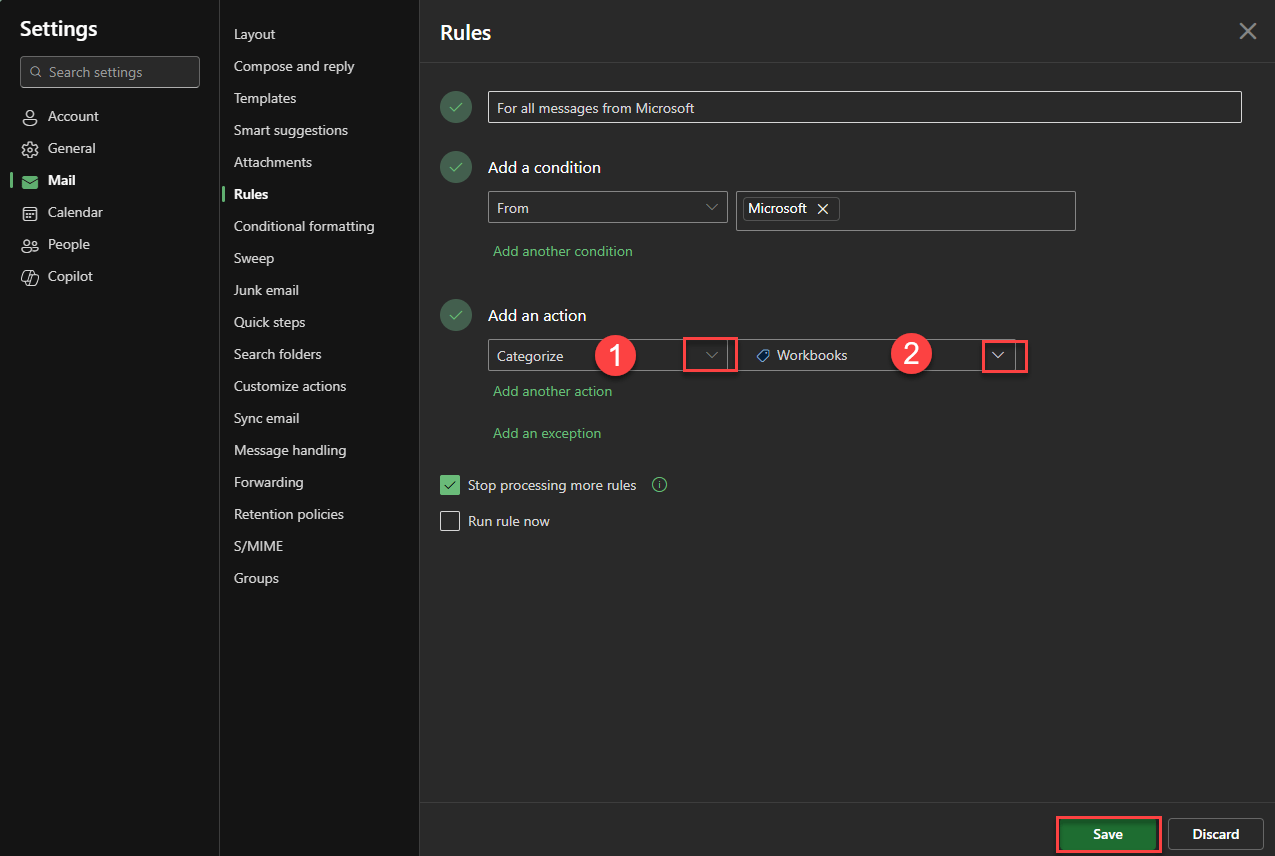The image size is (1275, 856).
Task: Edit the rule name text field
Action: click(x=864, y=108)
